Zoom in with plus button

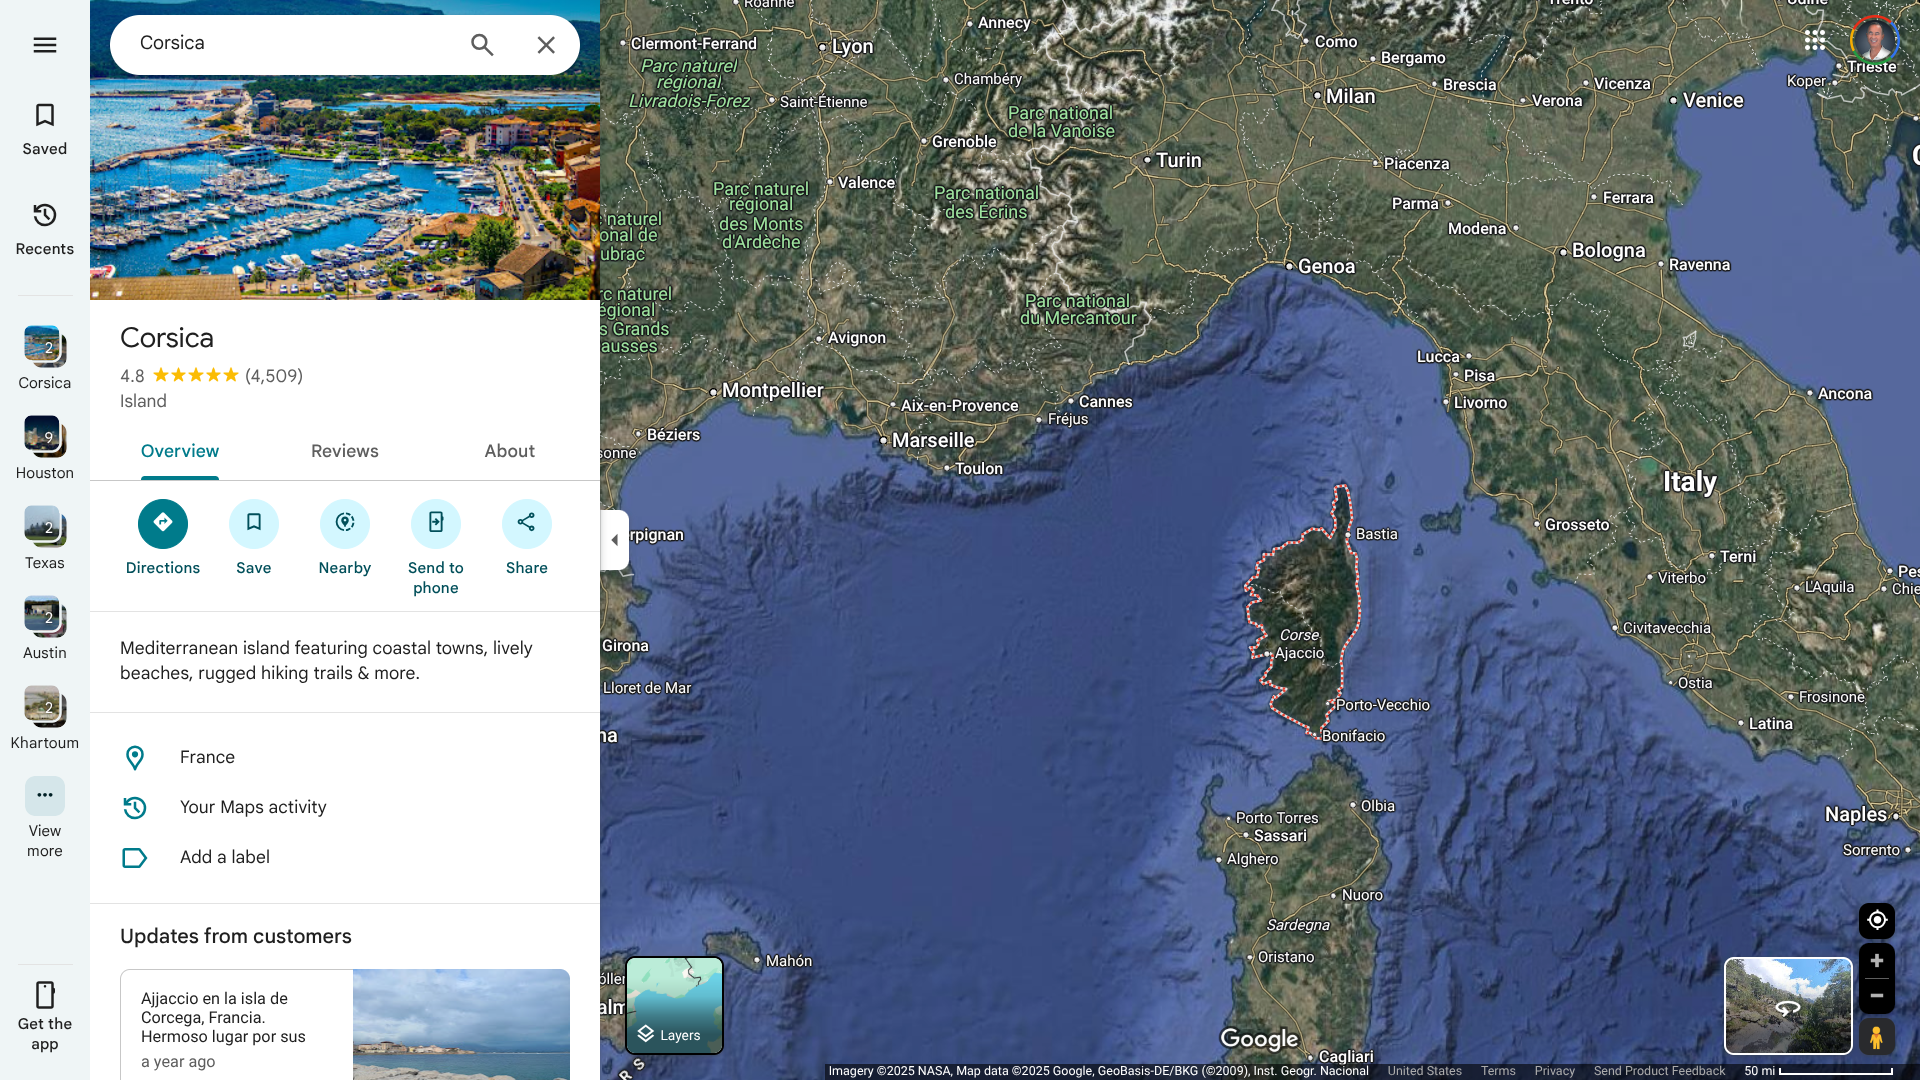click(x=1877, y=961)
